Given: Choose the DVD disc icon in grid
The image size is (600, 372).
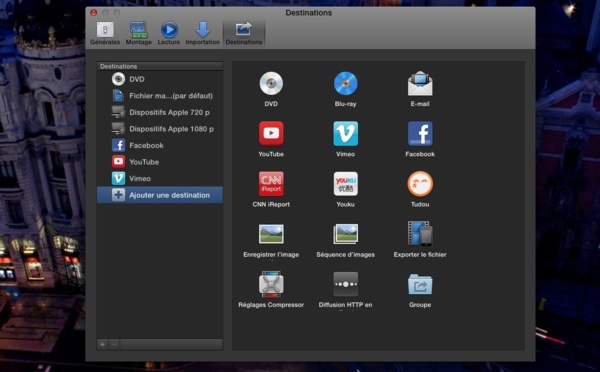Looking at the screenshot, I should 271,83.
